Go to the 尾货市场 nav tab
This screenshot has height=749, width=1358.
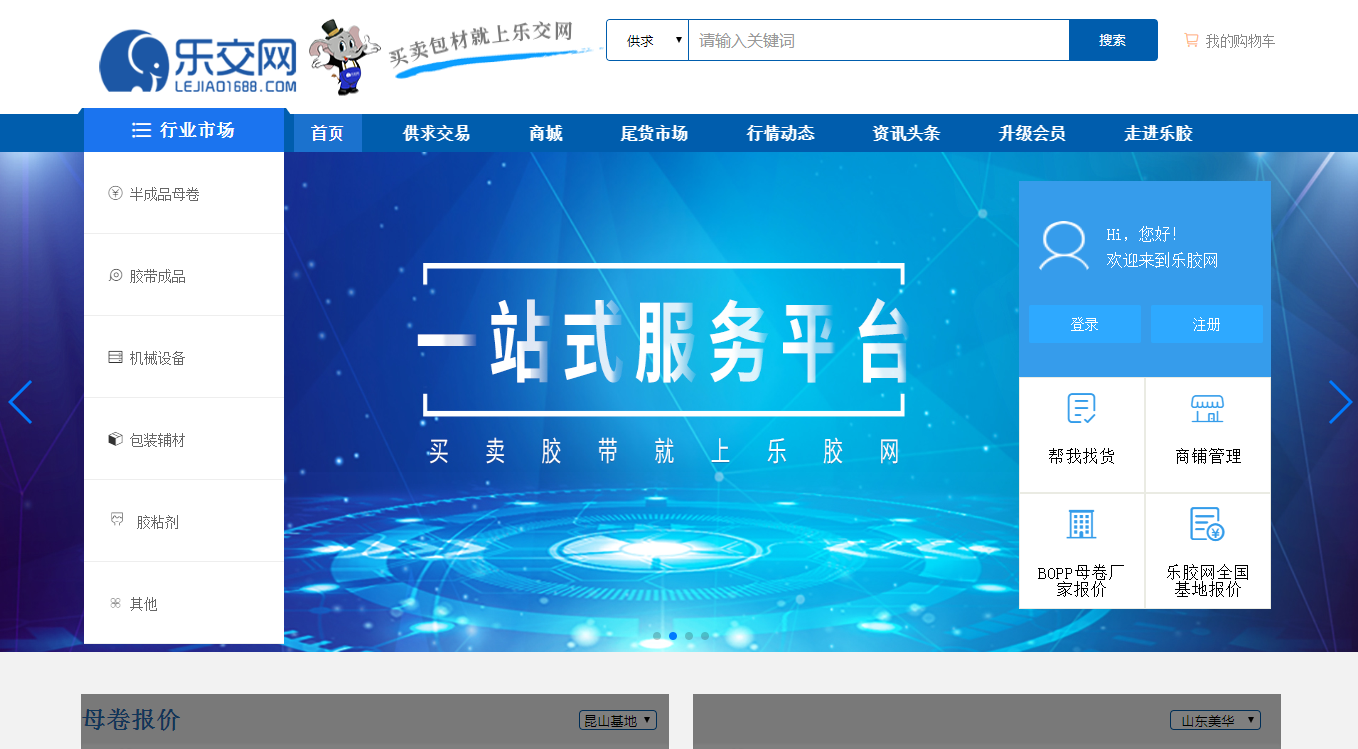pyautogui.click(x=654, y=133)
